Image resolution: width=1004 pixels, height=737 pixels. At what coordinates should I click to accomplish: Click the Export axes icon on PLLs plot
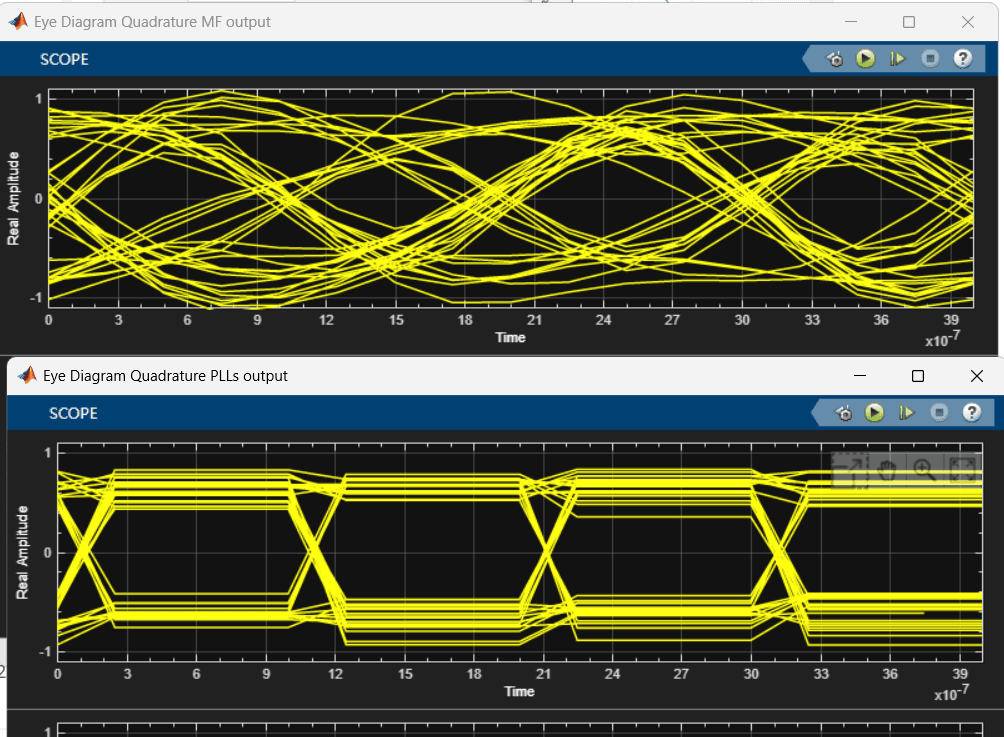[849, 470]
